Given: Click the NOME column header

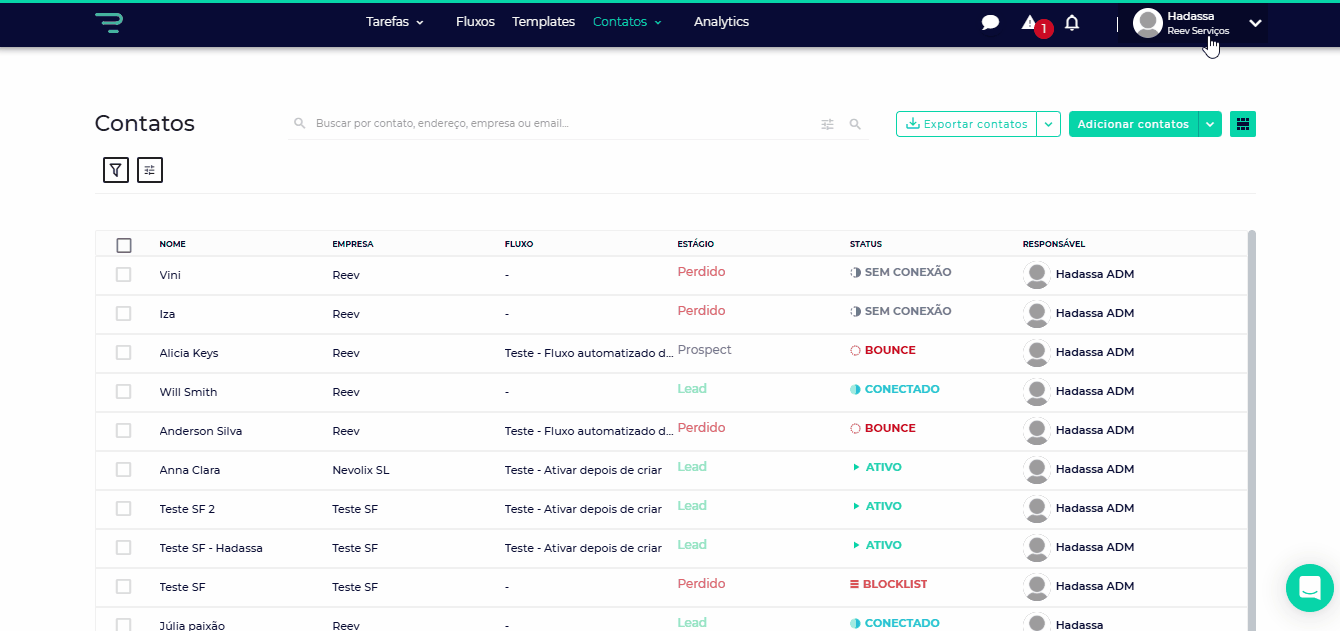Looking at the screenshot, I should pos(172,244).
